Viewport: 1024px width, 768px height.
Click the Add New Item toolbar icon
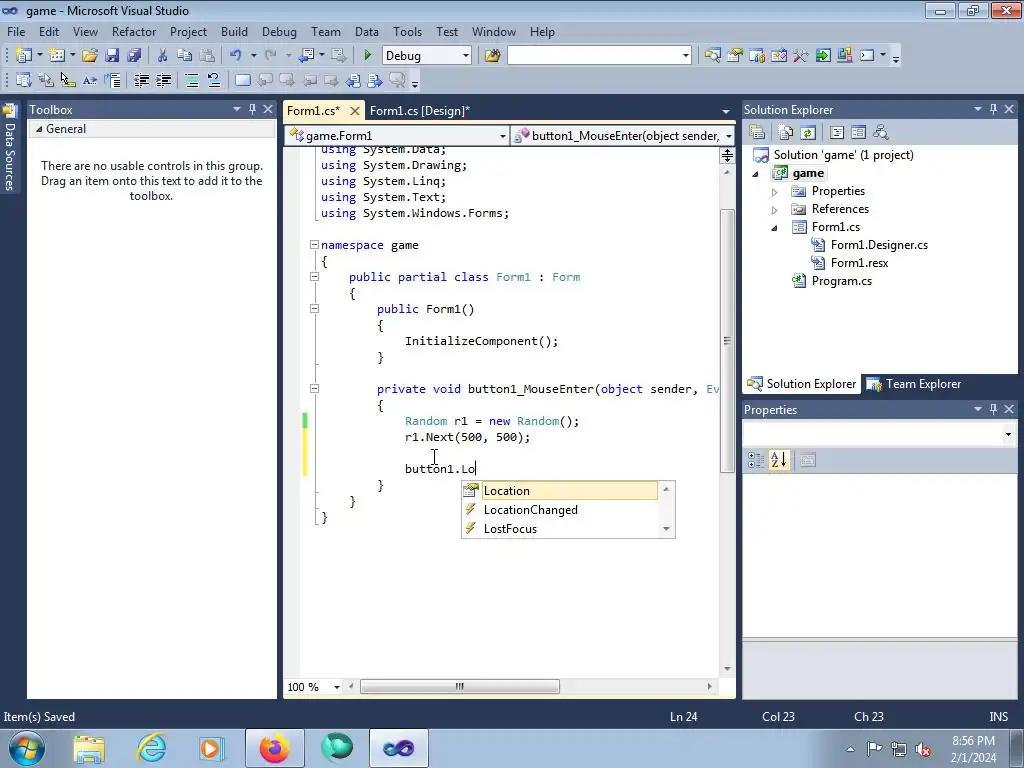[x=57, y=56]
